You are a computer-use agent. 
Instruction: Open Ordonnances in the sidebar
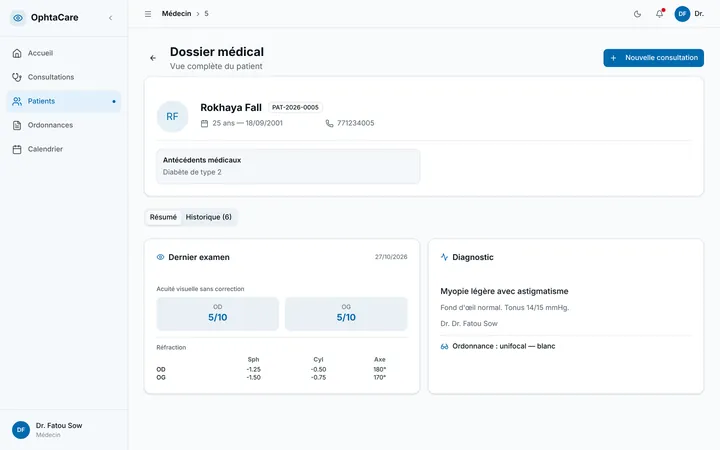coord(63,125)
